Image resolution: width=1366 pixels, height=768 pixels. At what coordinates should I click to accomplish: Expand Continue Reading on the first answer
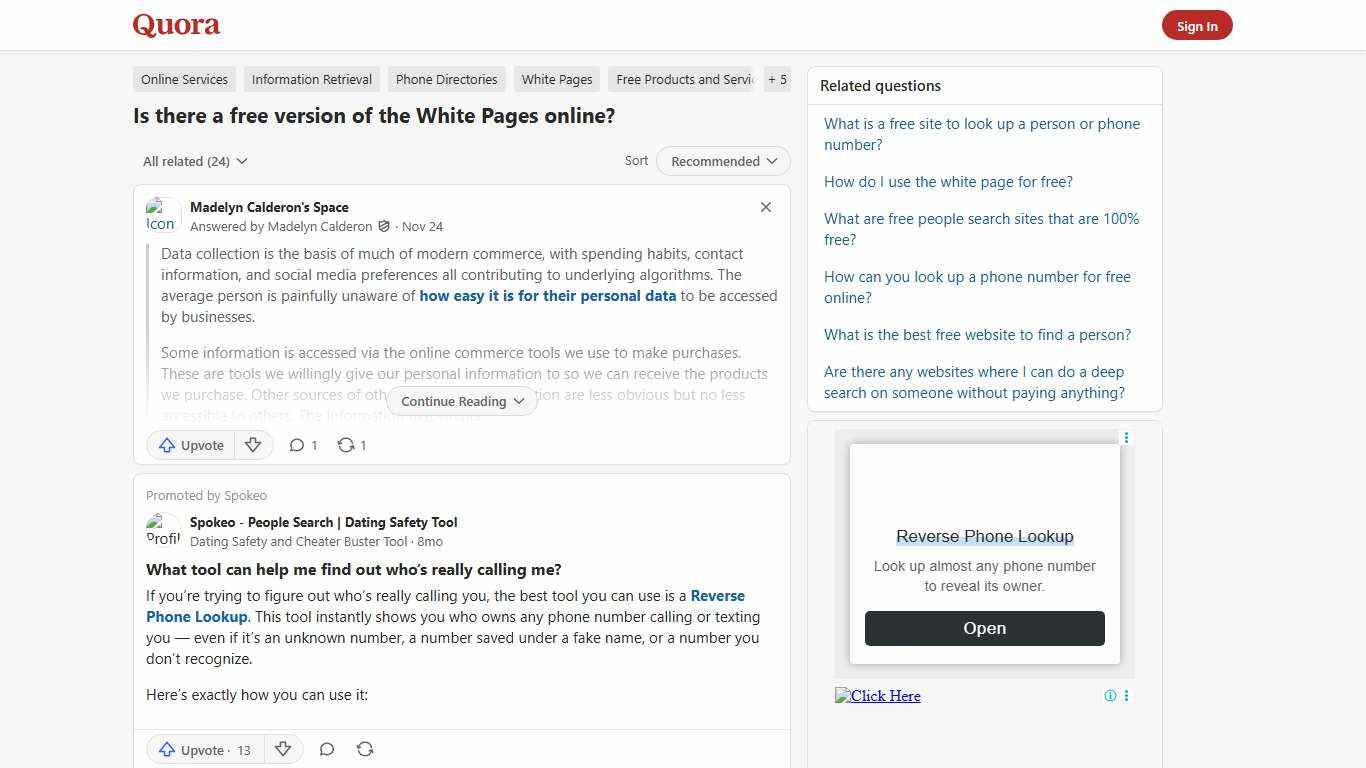461,401
